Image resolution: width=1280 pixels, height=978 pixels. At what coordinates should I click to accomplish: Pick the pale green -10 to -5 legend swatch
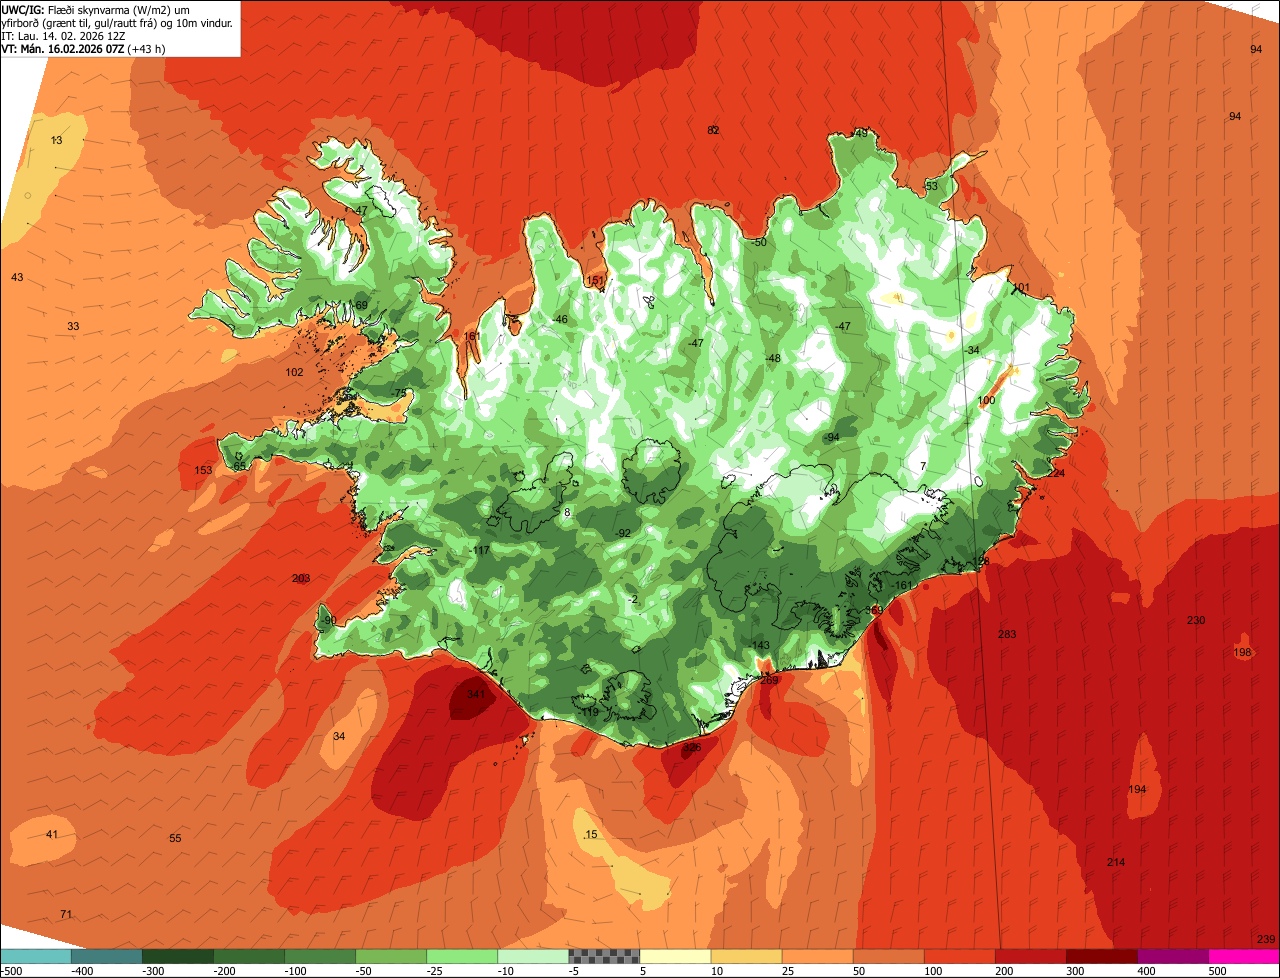click(x=533, y=956)
